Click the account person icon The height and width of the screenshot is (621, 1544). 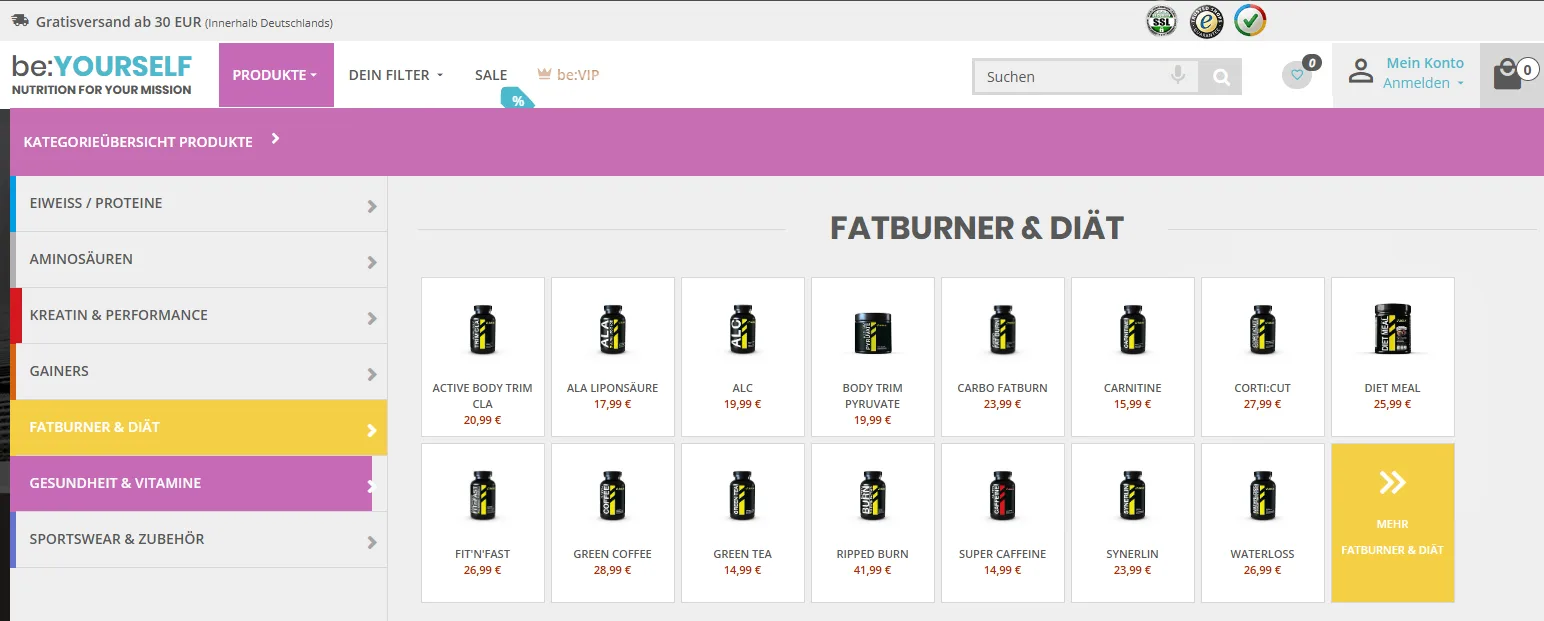tap(1361, 72)
